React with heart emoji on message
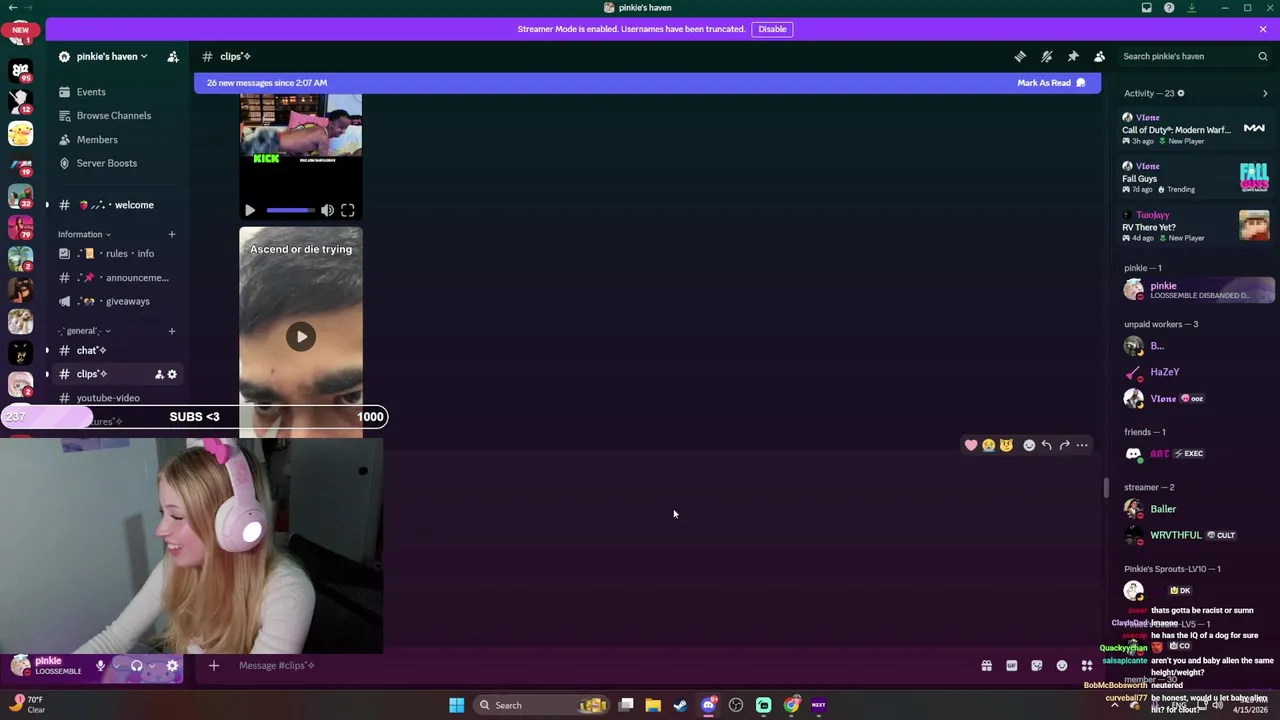 click(971, 445)
